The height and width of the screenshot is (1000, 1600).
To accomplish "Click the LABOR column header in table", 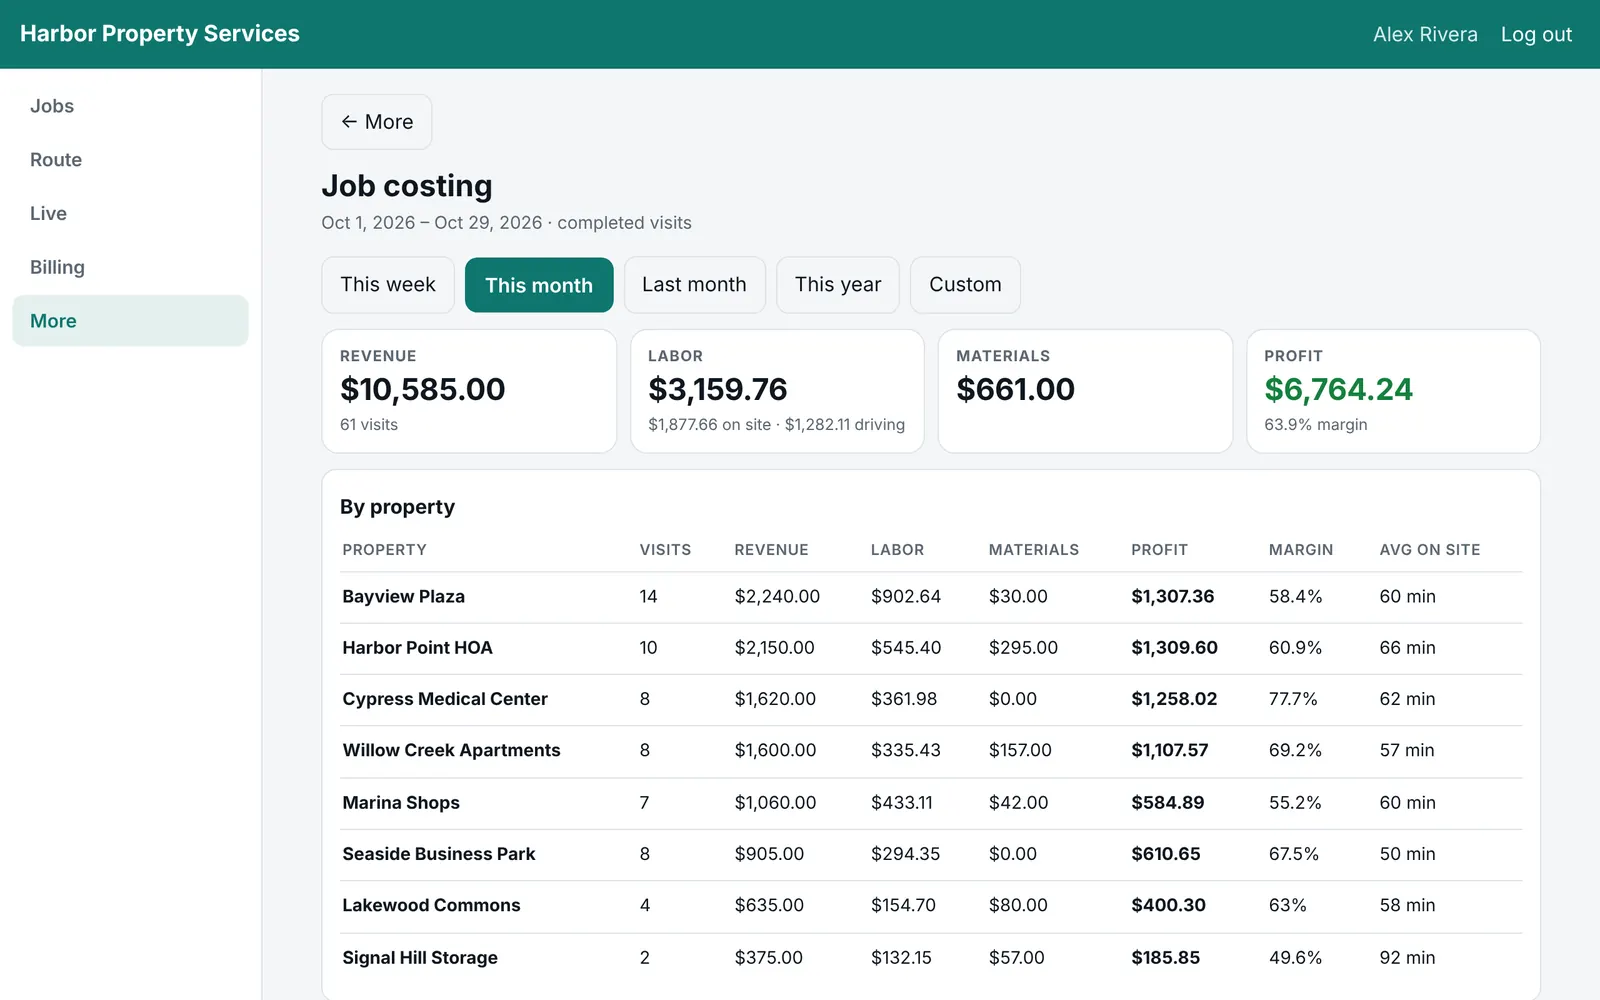I will pos(897,550).
